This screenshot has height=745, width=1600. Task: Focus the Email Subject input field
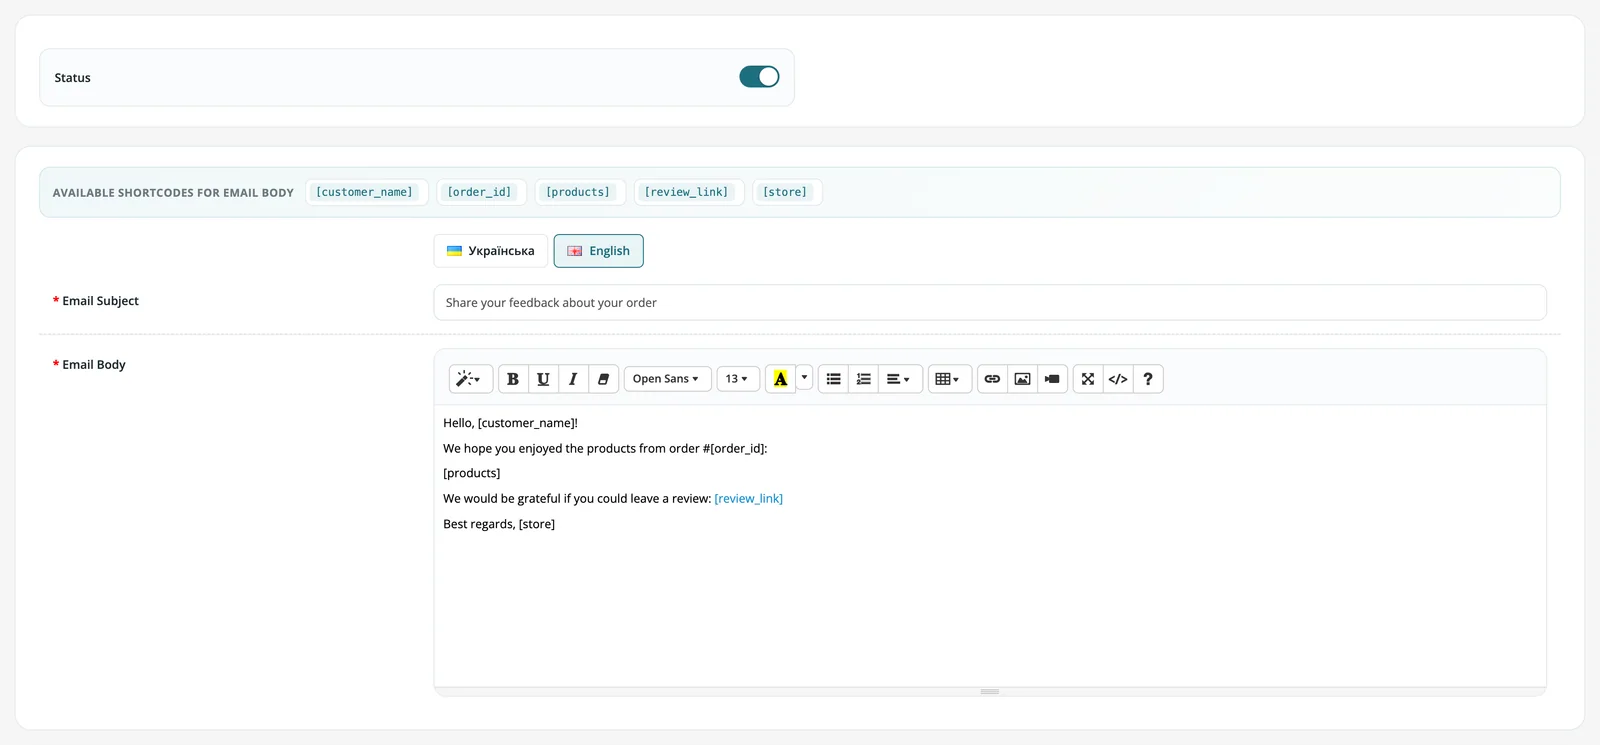pos(989,303)
